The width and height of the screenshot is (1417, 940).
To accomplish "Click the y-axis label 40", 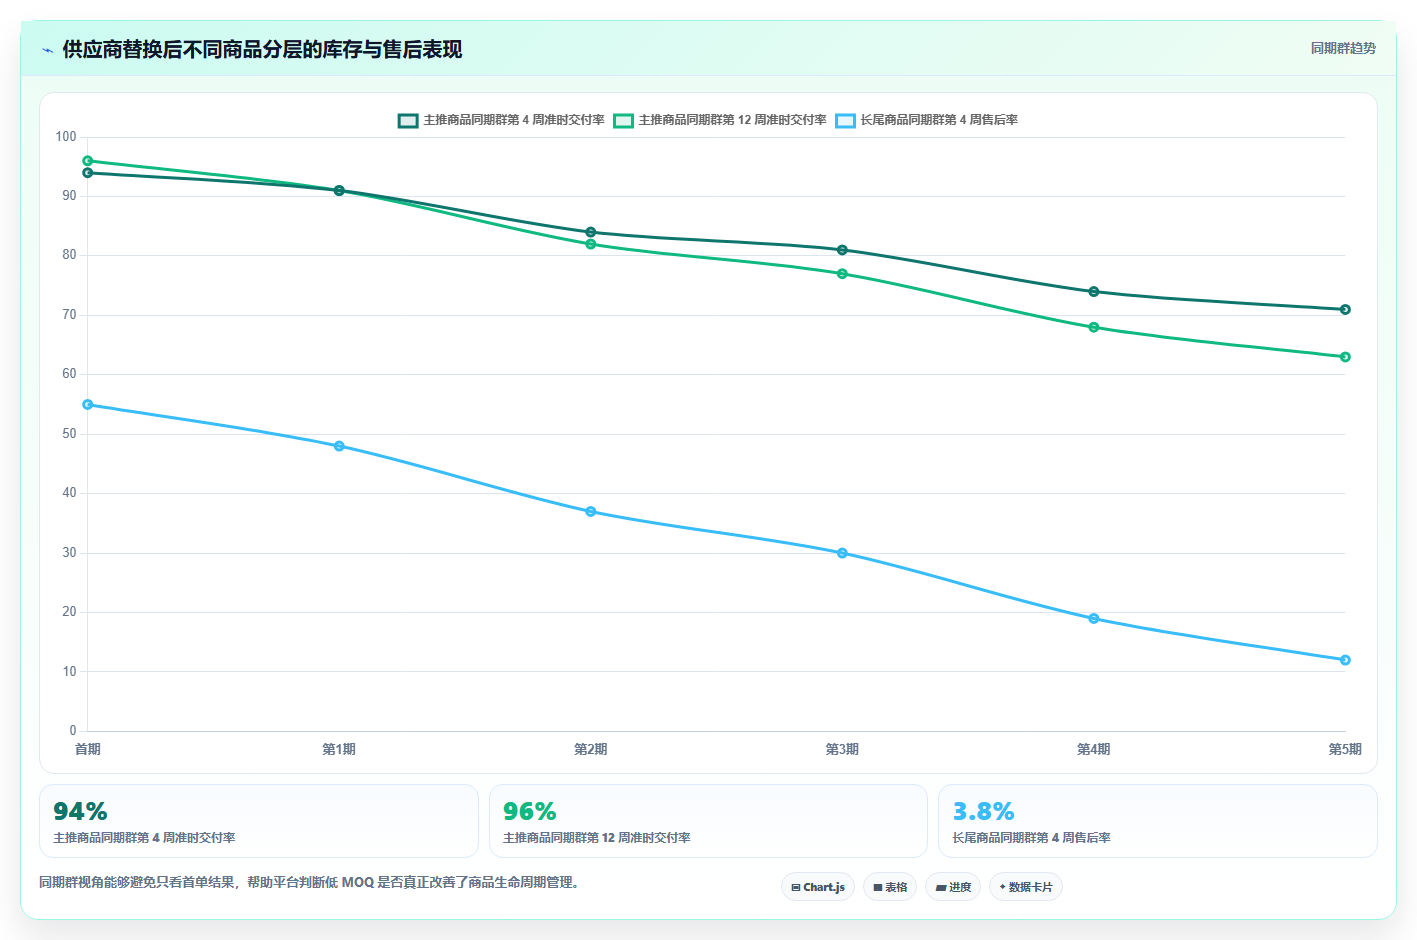I will [x=69, y=493].
